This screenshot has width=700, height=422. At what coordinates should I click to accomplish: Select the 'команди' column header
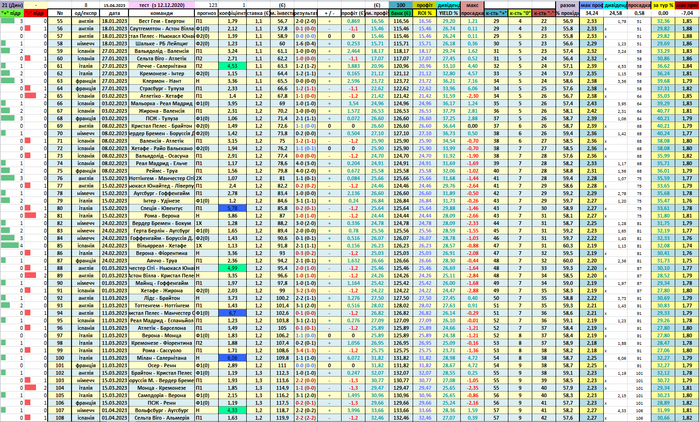[x=162, y=13]
